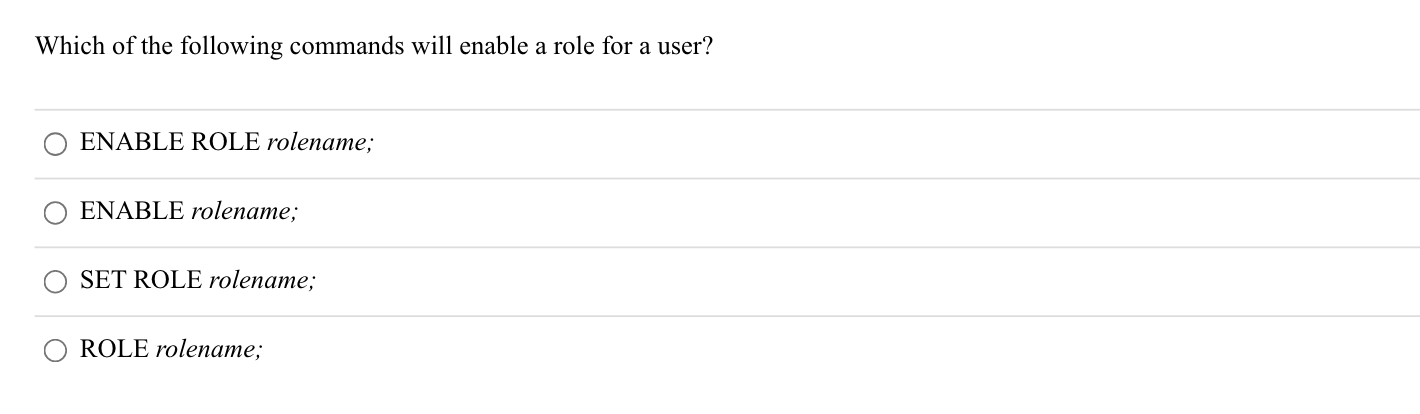This screenshot has width=1420, height=414.
Task: Click the question text about enabling a role
Action: (x=374, y=47)
